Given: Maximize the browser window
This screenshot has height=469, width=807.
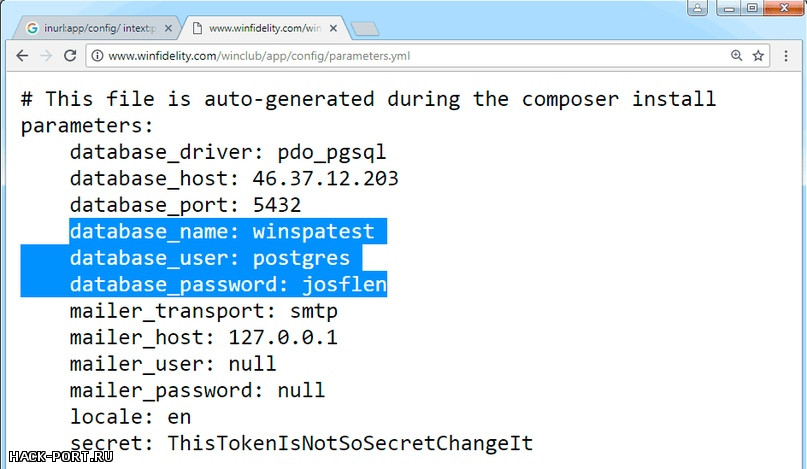Looking at the screenshot, I should pos(752,7).
